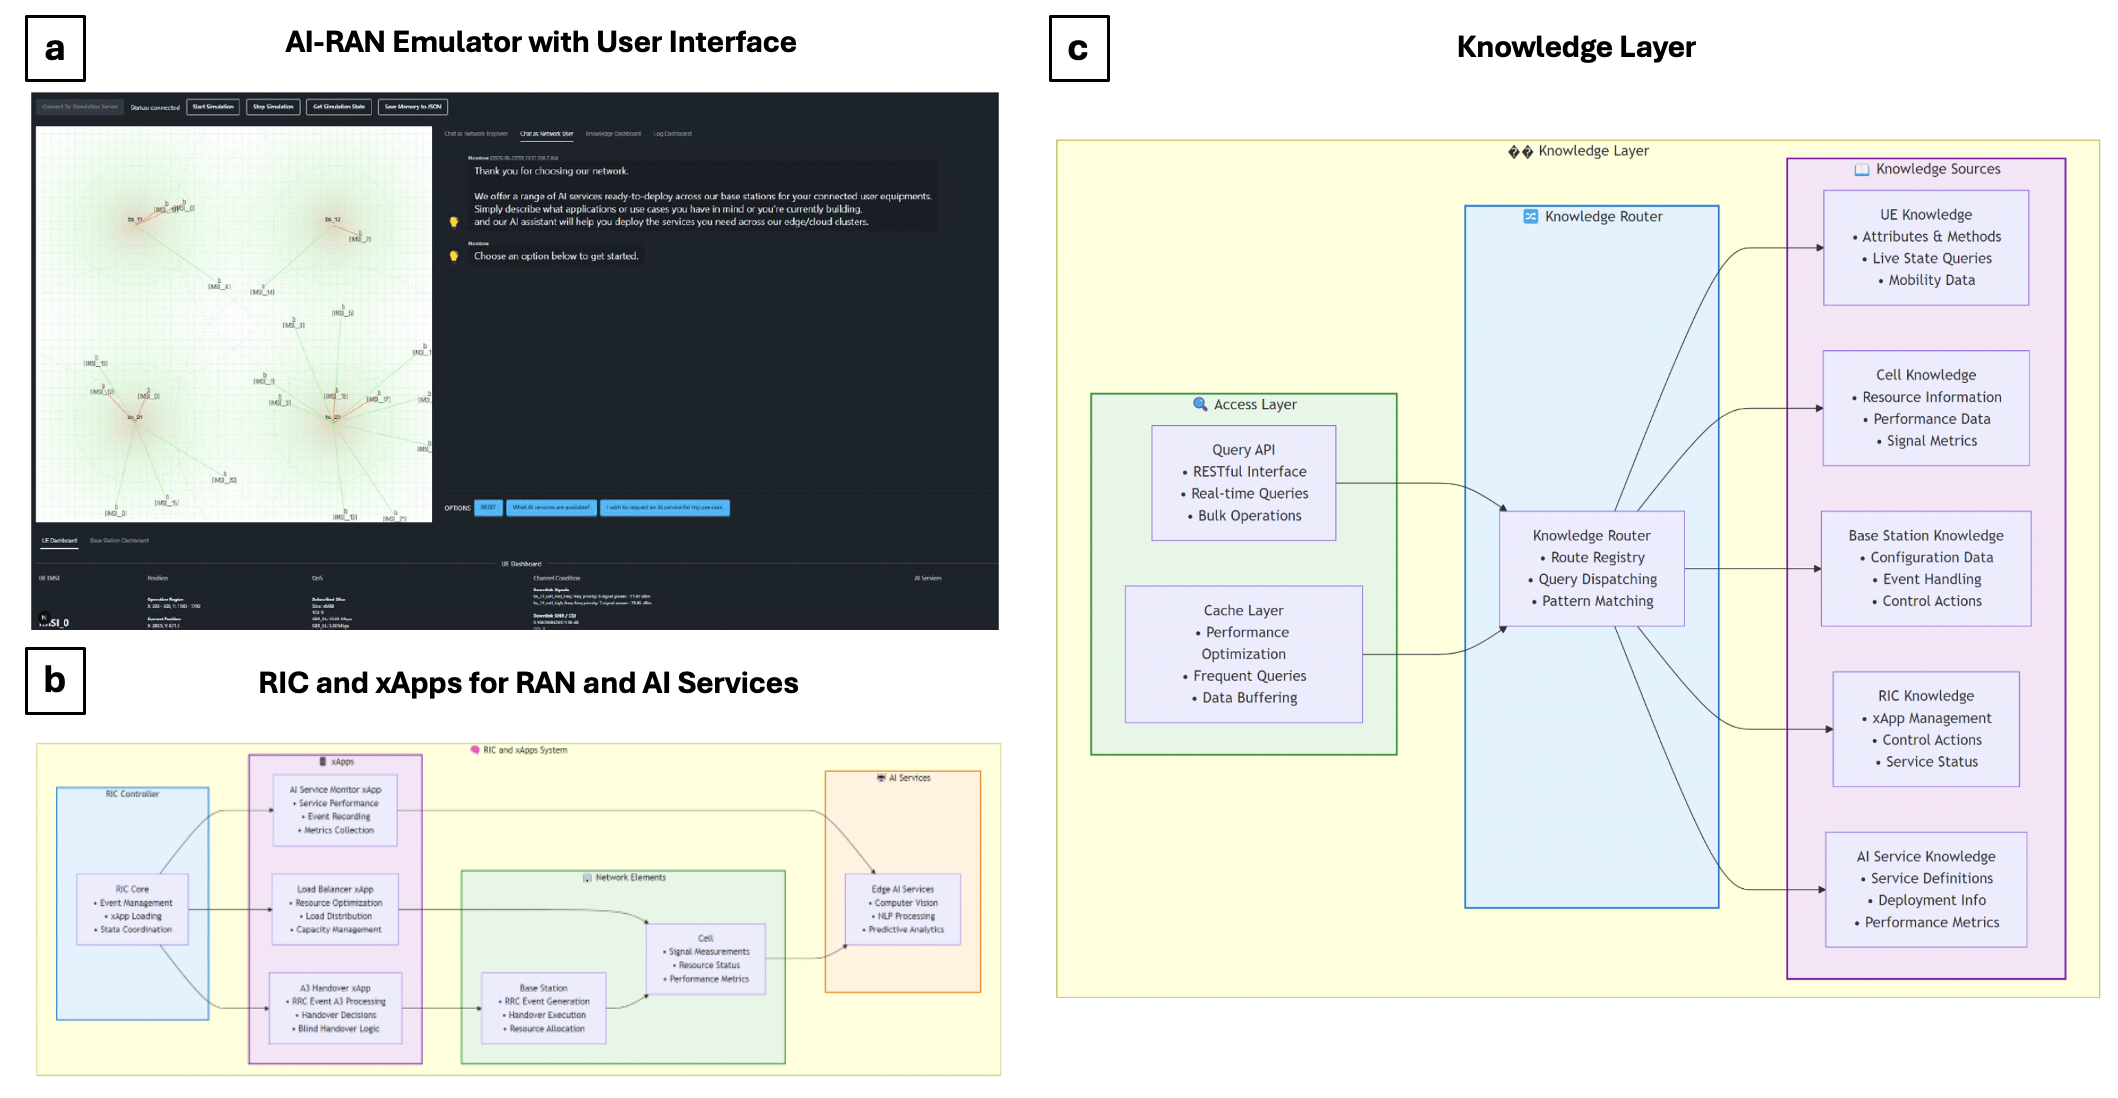Switch to the Knowledge Dashboard tab

(613, 134)
